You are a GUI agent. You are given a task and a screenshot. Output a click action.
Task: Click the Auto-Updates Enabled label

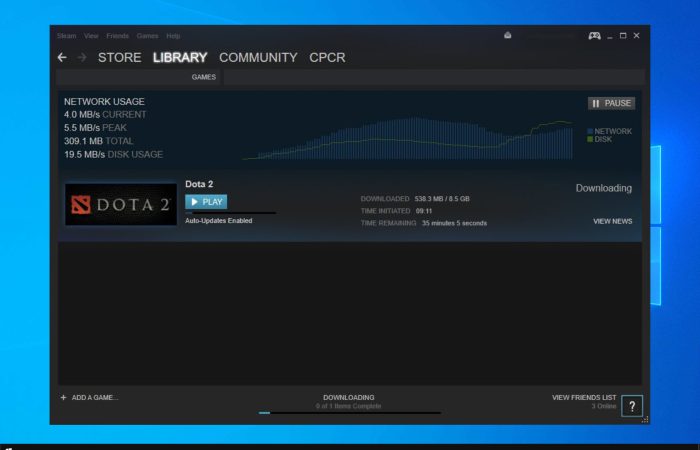[219, 221]
